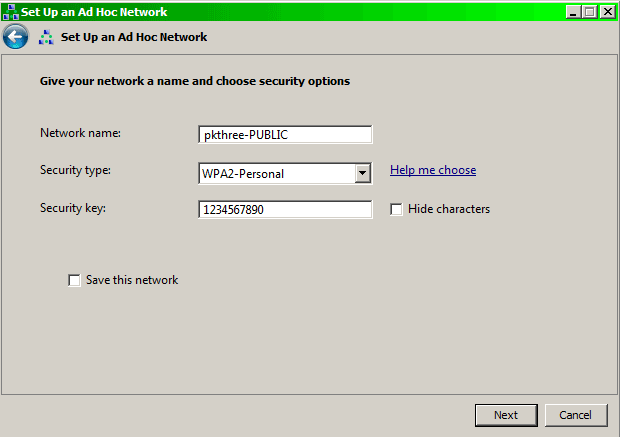The height and width of the screenshot is (437, 620).
Task: Enable the Hide characters checkbox
Action: click(x=396, y=209)
